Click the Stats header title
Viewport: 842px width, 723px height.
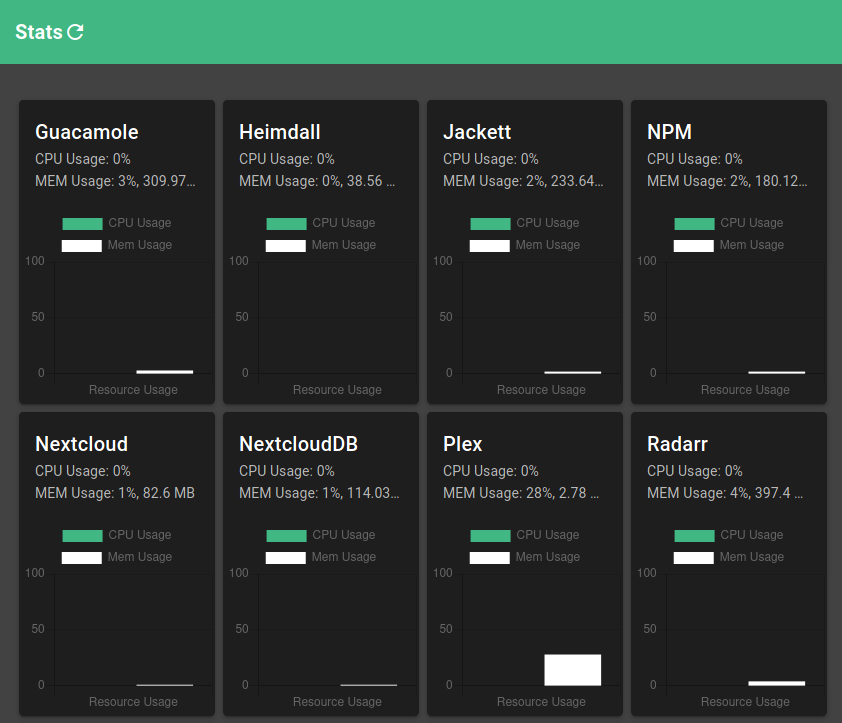click(x=39, y=32)
